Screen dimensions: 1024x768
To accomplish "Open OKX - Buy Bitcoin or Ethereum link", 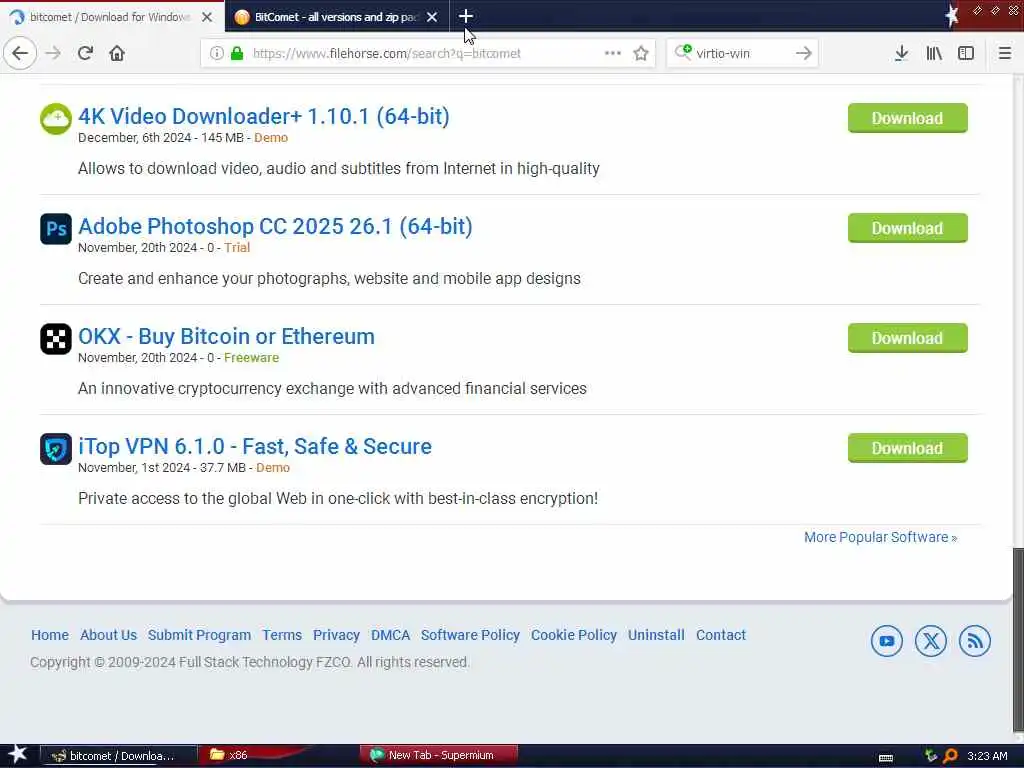I will (226, 336).
